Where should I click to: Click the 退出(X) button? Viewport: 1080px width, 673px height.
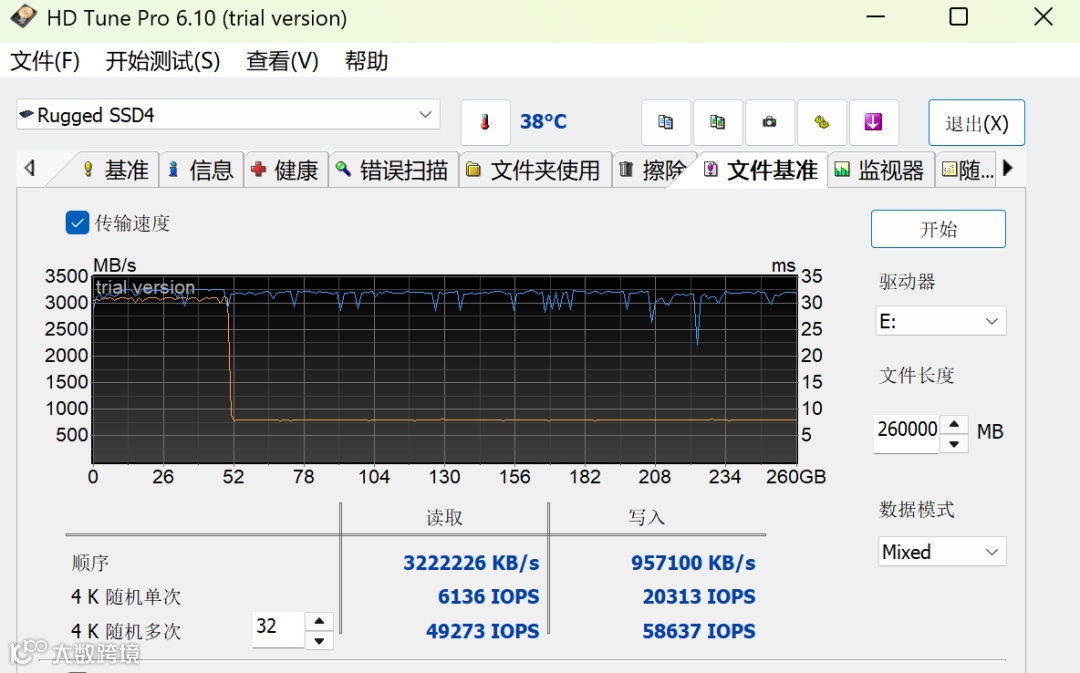click(976, 122)
